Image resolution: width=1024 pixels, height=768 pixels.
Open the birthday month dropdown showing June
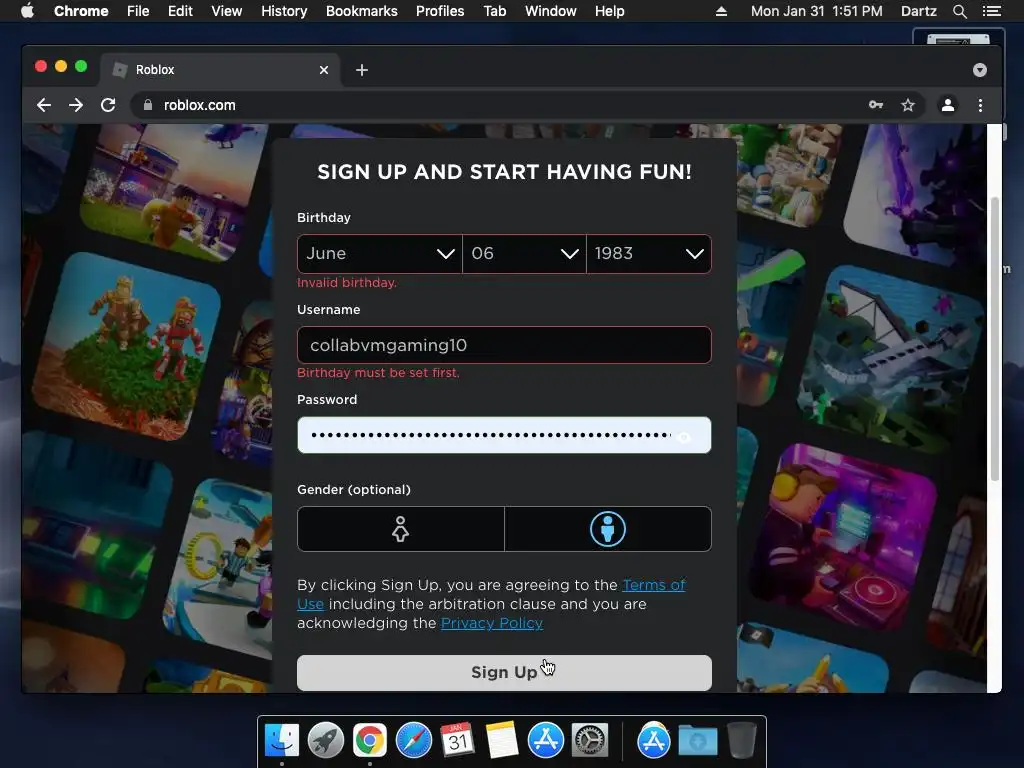[x=379, y=253]
